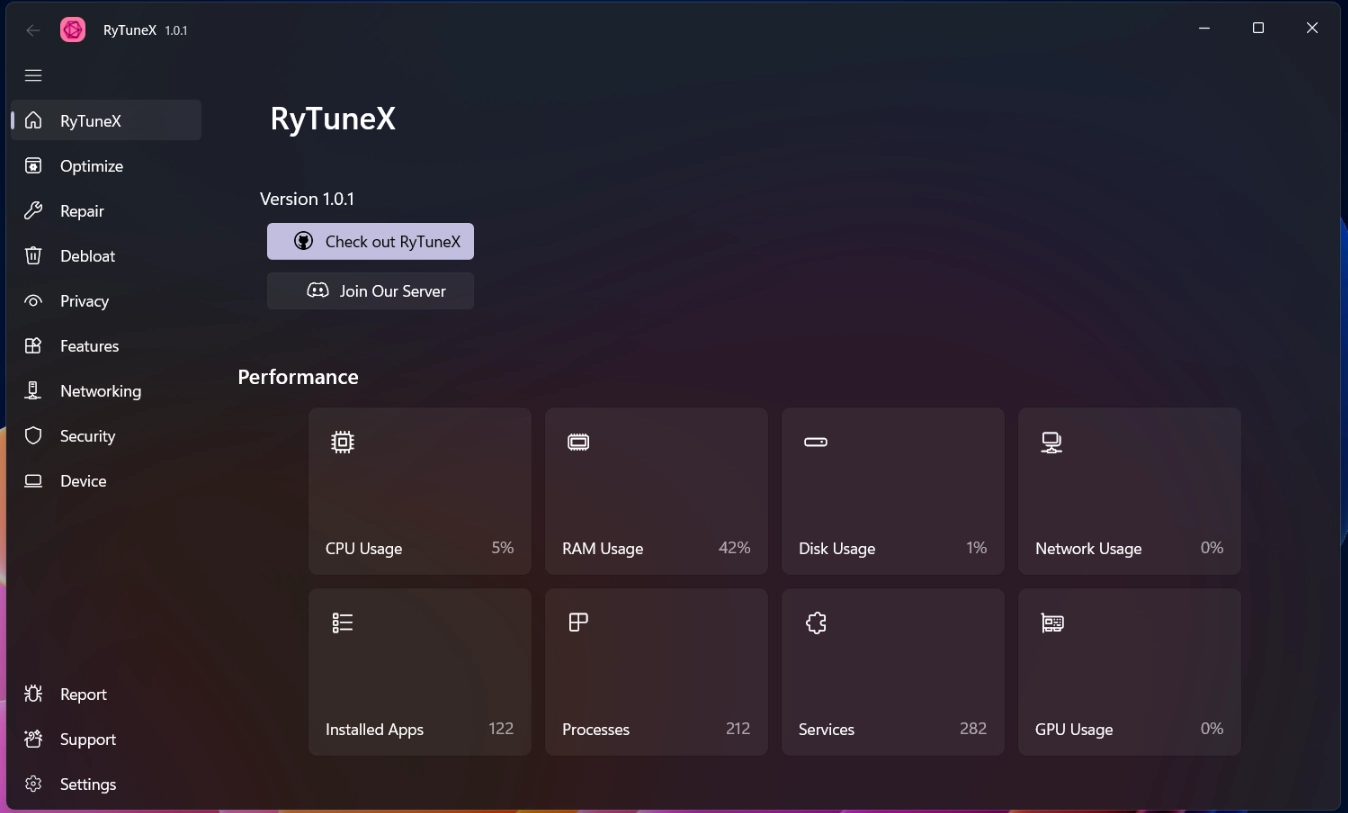1348x813 pixels.
Task: Open Settings from the sidebar
Action: (105, 784)
